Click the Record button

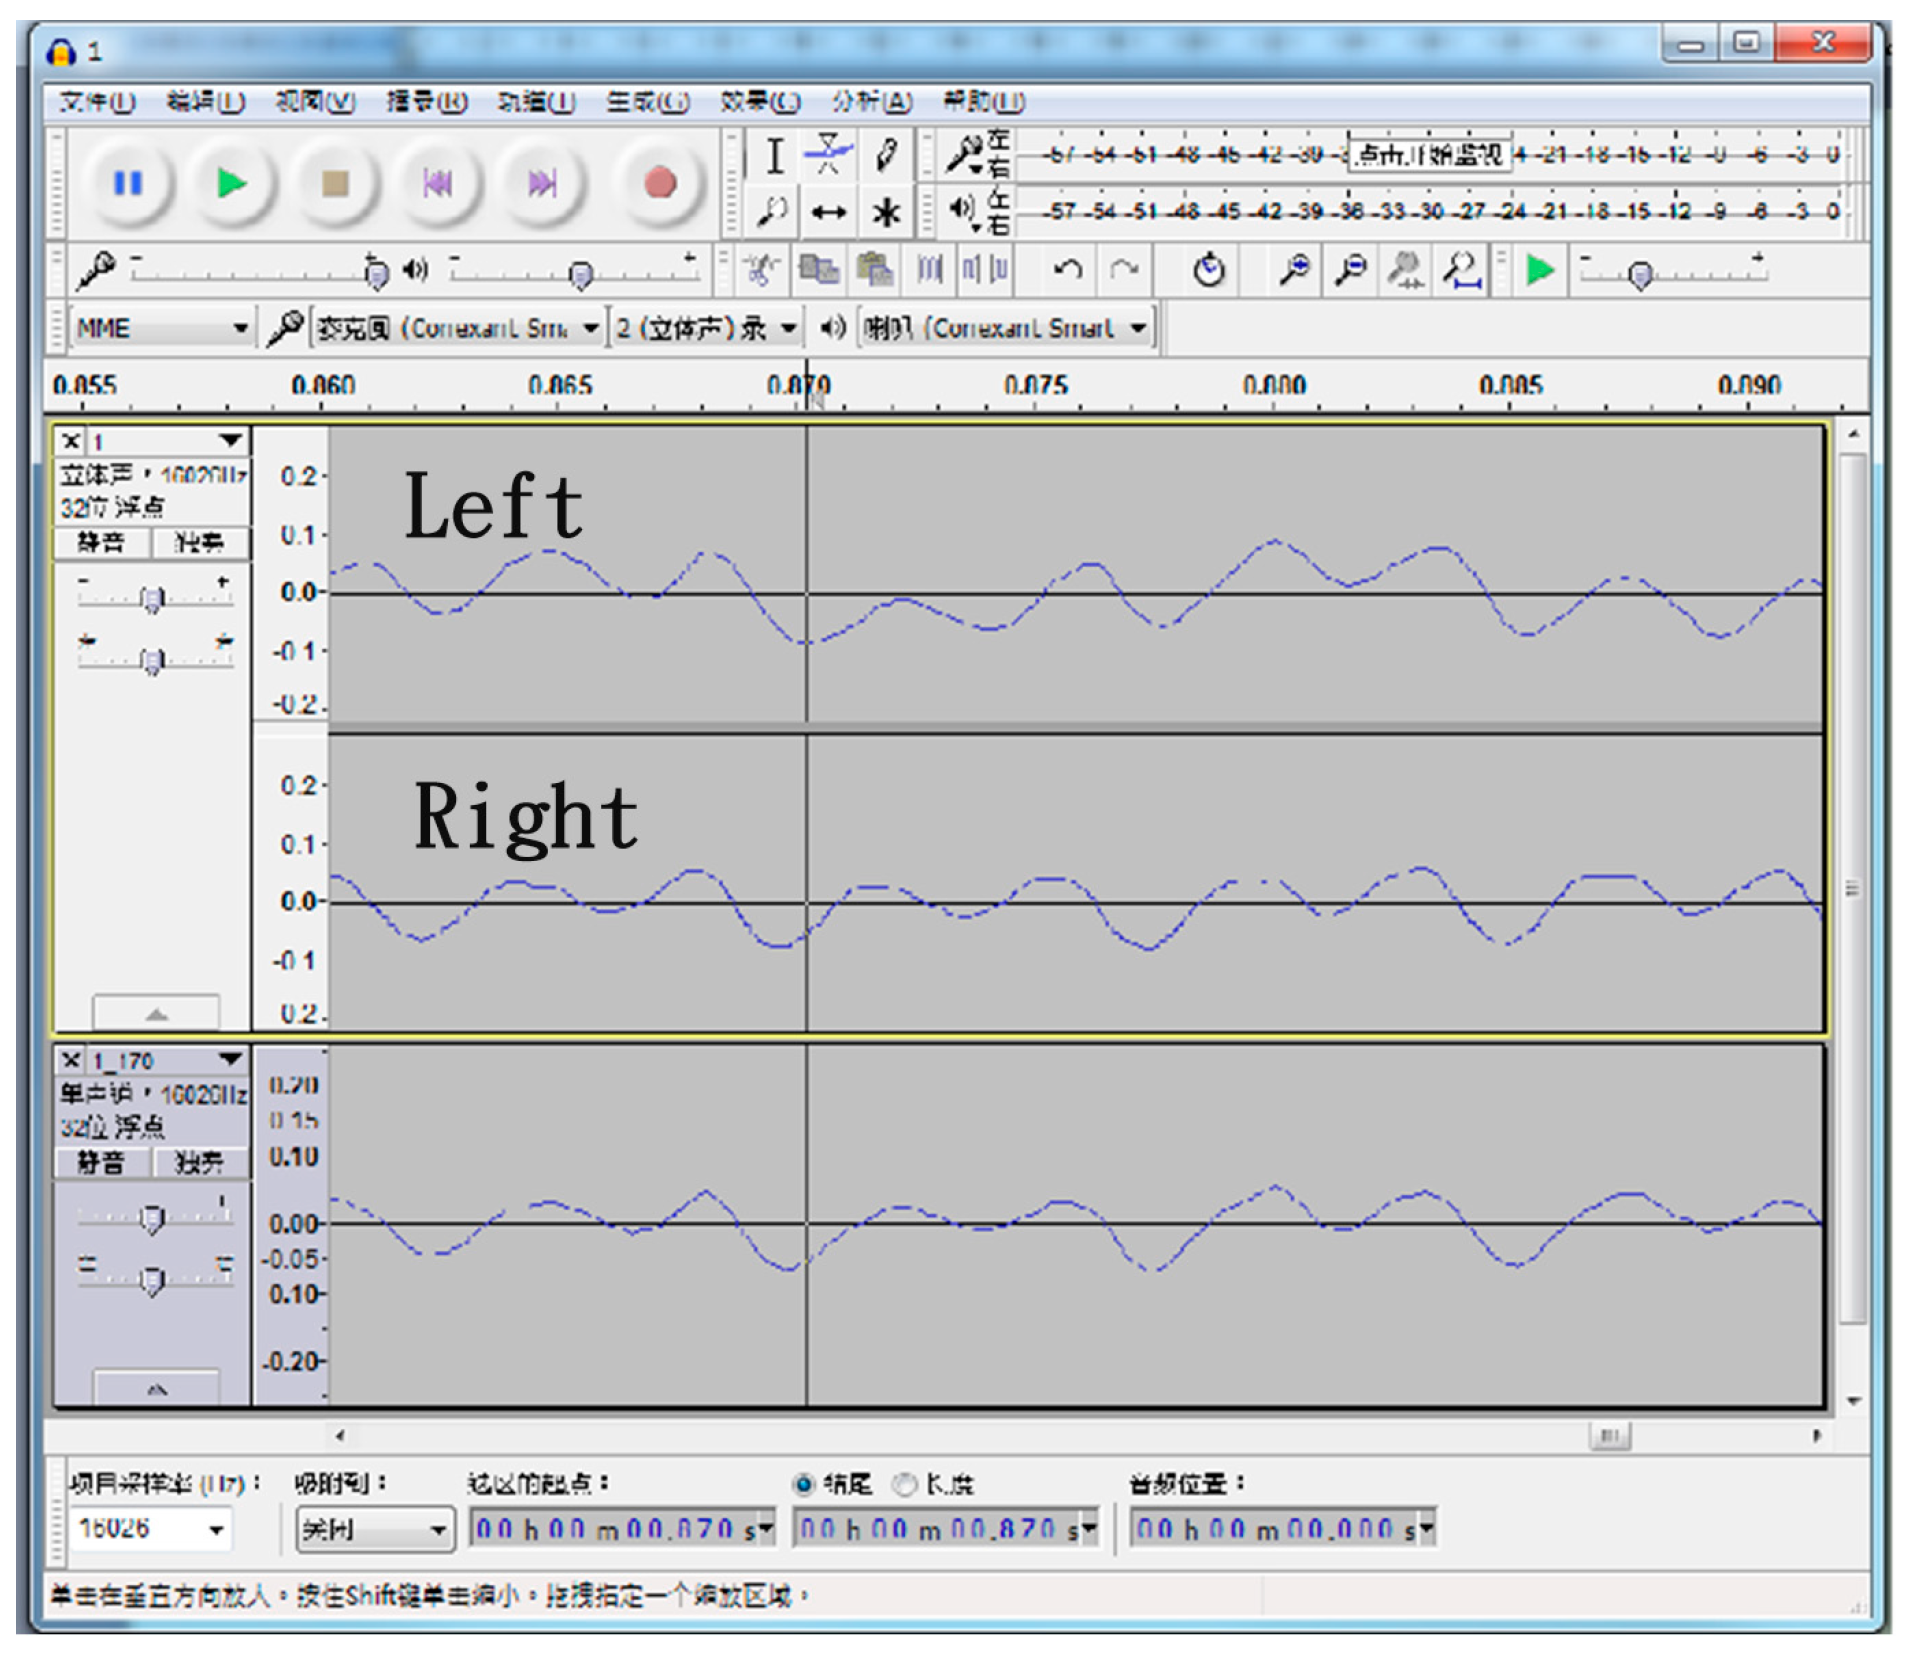coord(659,184)
